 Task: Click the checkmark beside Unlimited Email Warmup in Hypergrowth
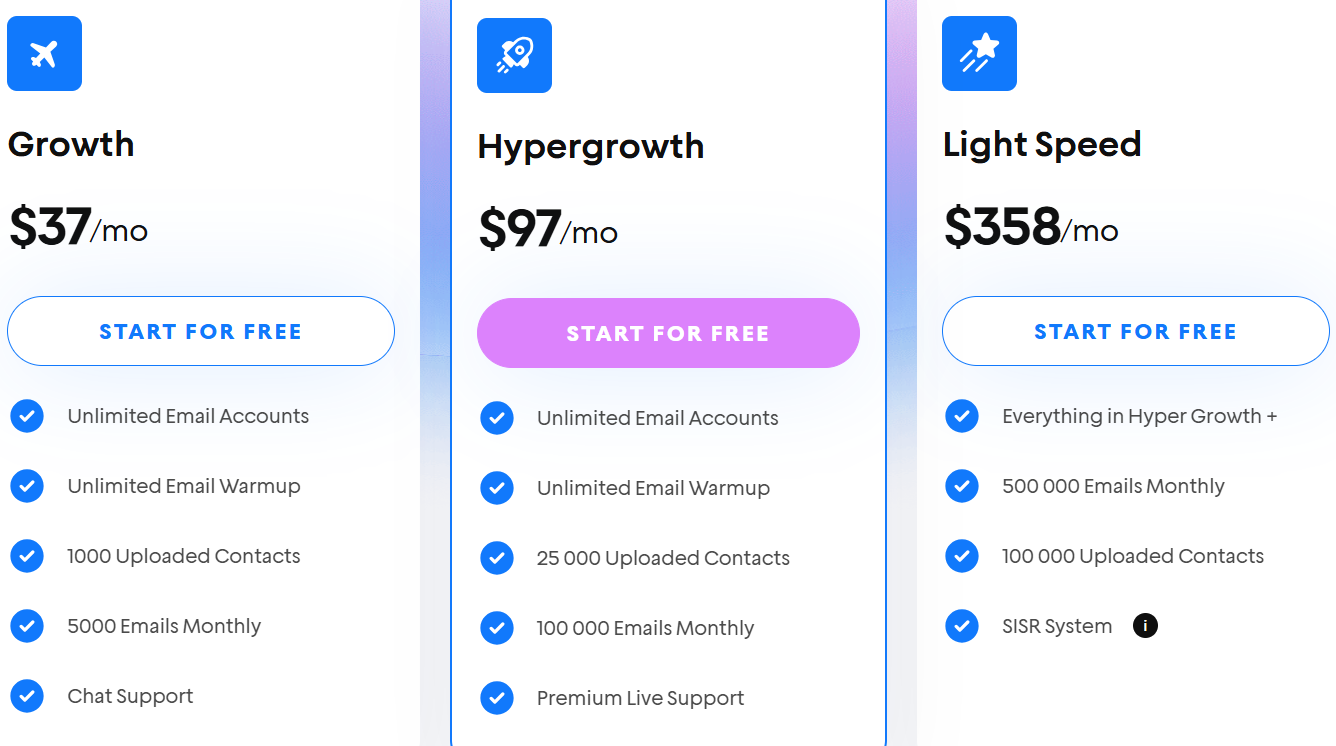[x=497, y=488]
